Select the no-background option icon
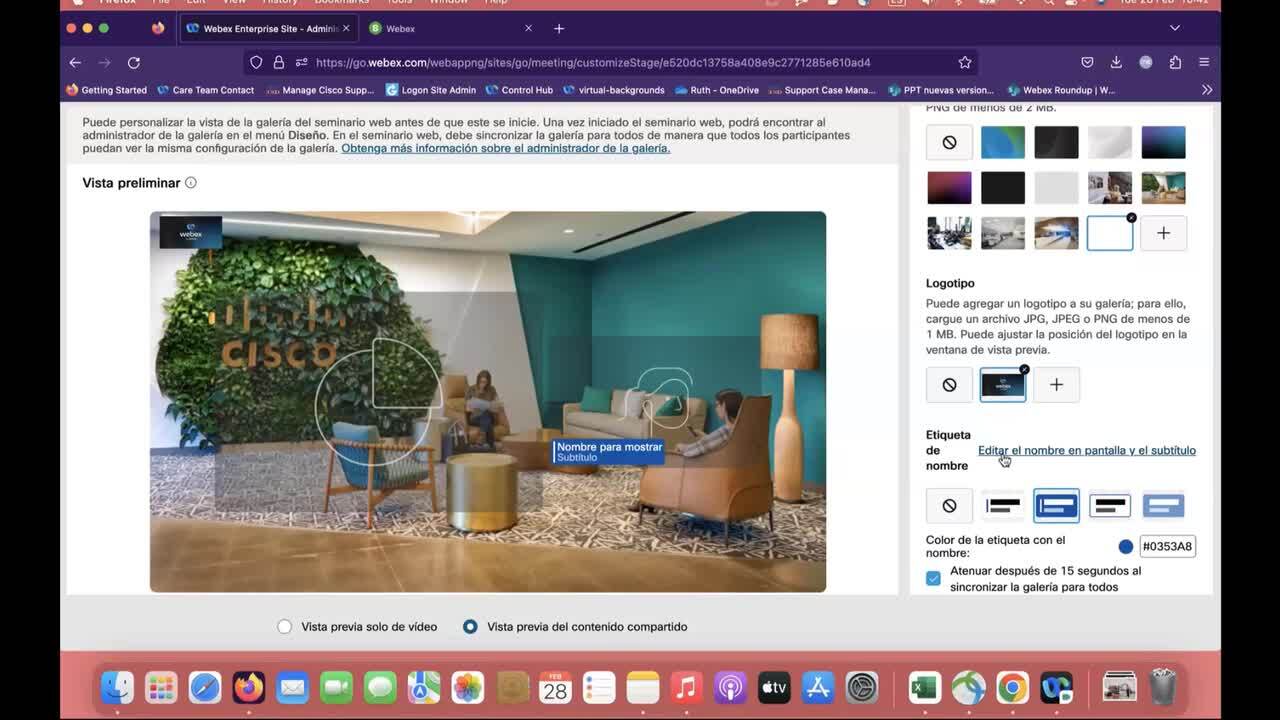The height and width of the screenshot is (720, 1280). point(949,142)
